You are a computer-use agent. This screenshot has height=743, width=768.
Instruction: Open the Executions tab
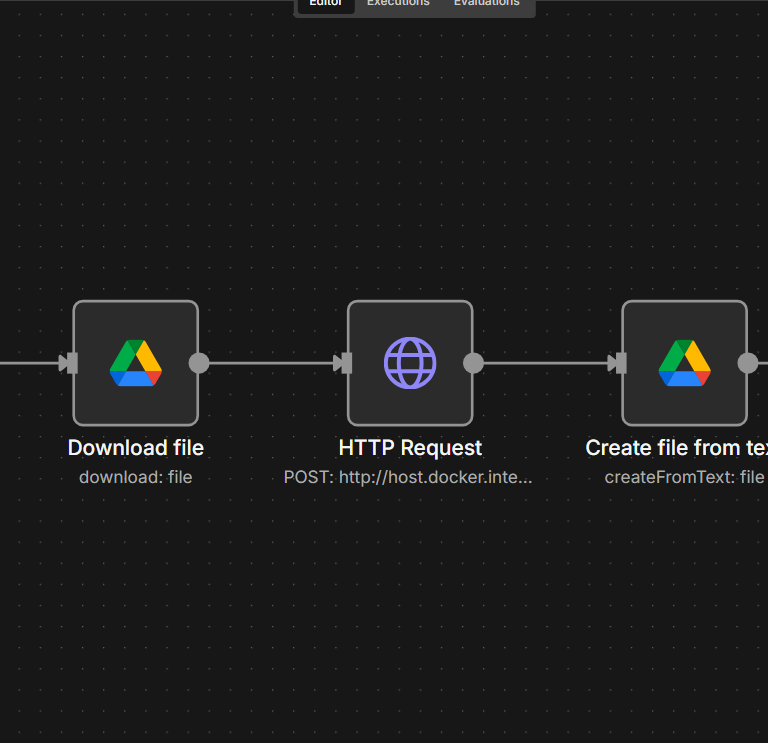[398, 4]
